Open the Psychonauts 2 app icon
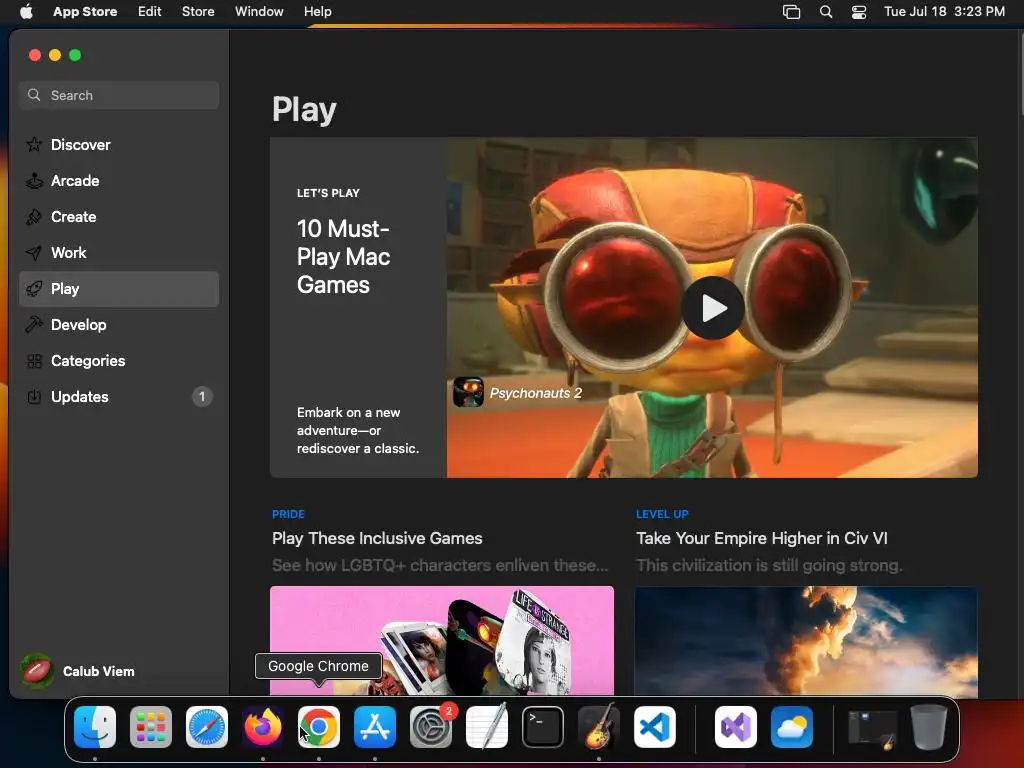This screenshot has width=1024, height=768. pyautogui.click(x=468, y=392)
